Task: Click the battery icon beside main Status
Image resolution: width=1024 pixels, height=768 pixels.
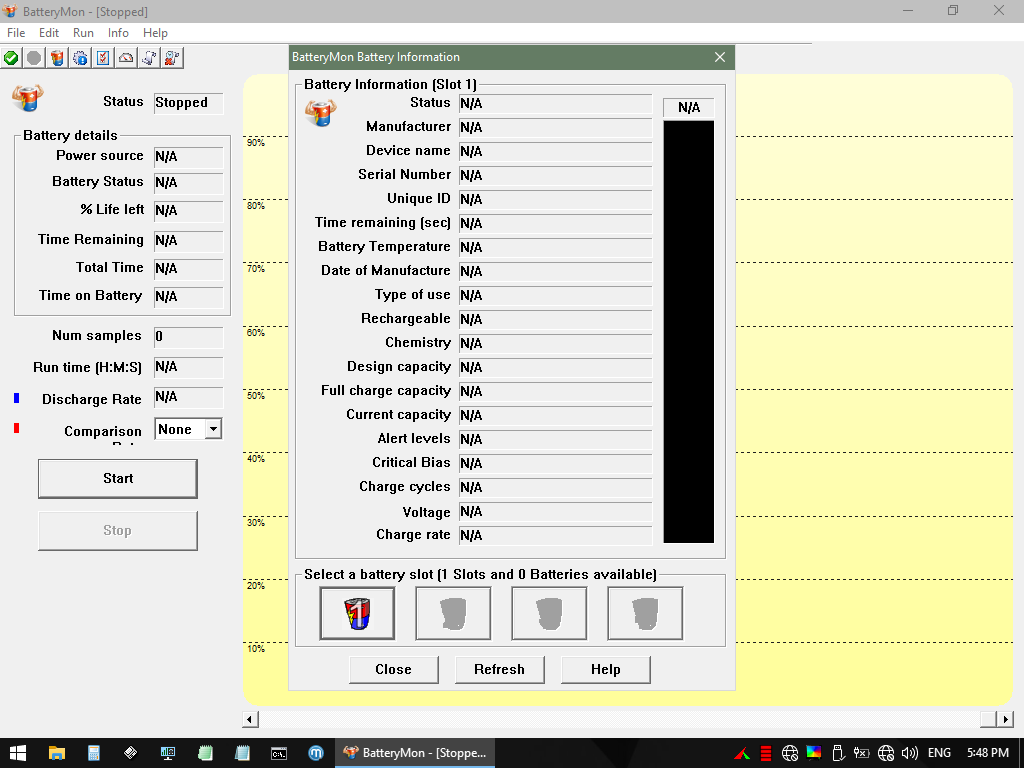Action: tap(27, 98)
